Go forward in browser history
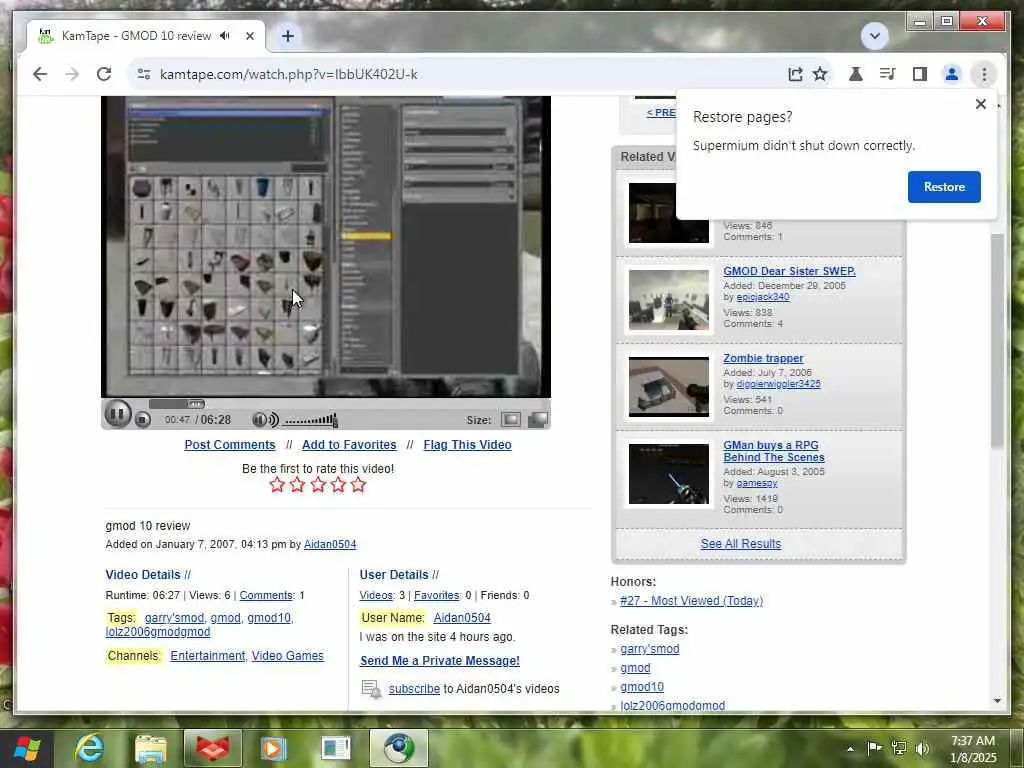The width and height of the screenshot is (1024, 768). pos(72,74)
